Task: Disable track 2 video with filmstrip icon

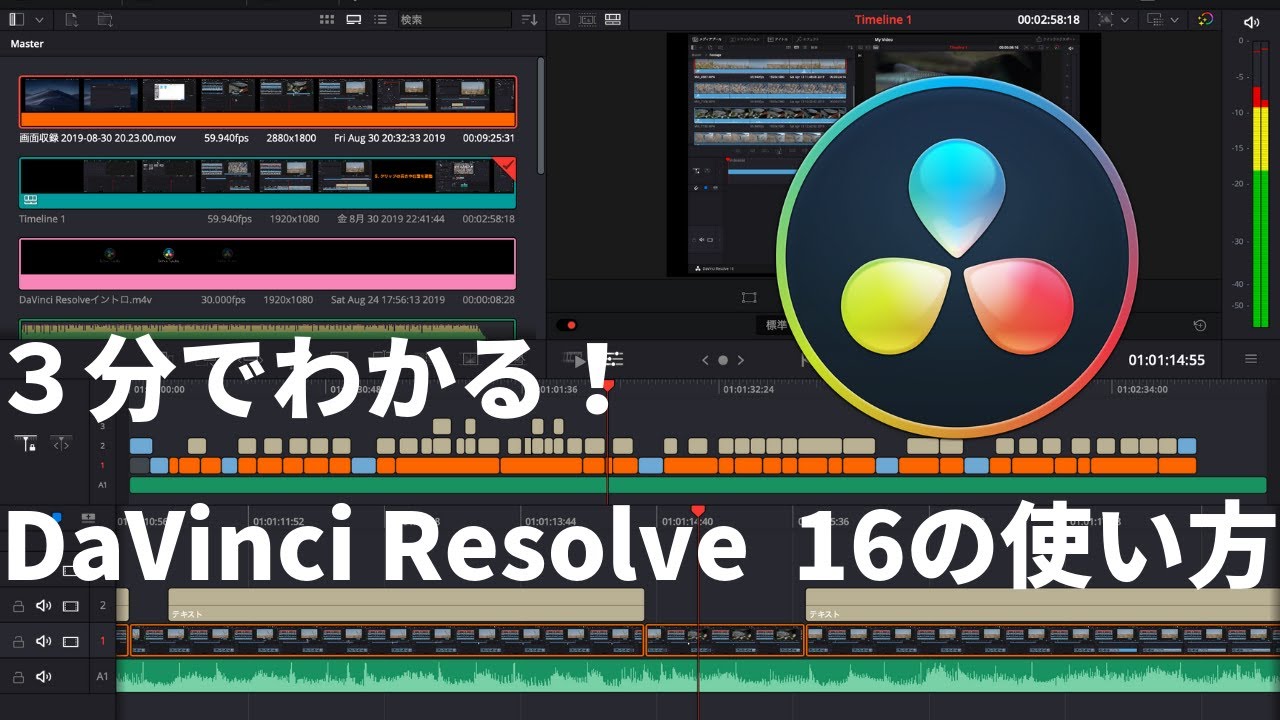Action: (71, 605)
